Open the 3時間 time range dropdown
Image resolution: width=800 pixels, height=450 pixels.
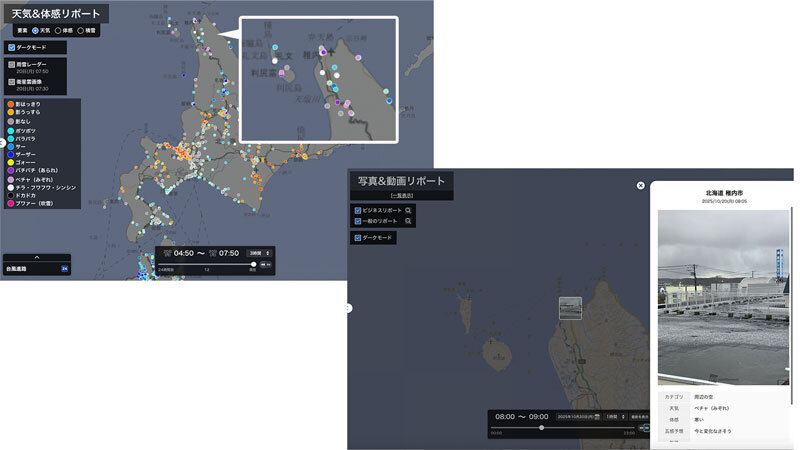tap(259, 253)
